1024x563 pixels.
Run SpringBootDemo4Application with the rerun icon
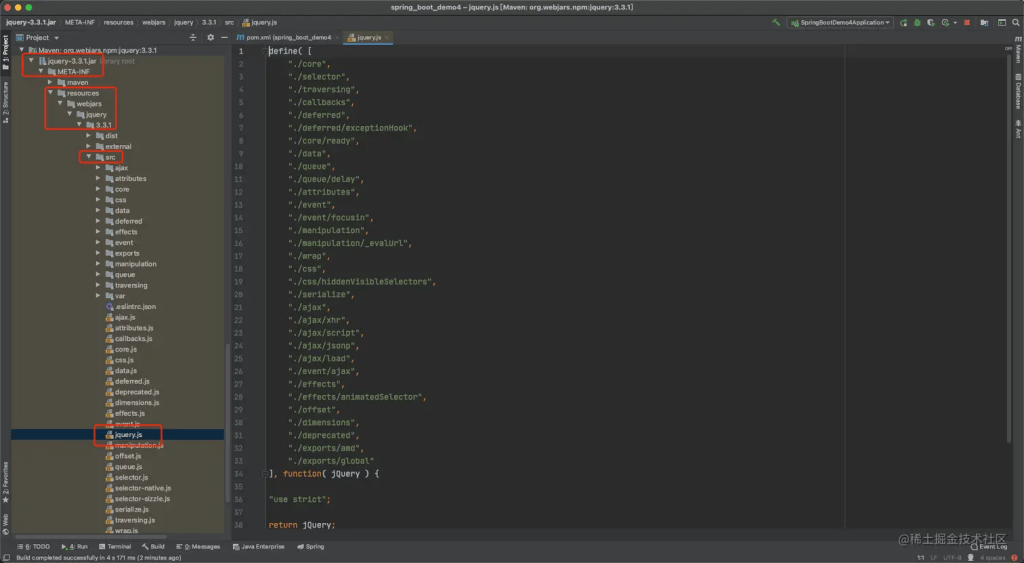tap(903, 22)
